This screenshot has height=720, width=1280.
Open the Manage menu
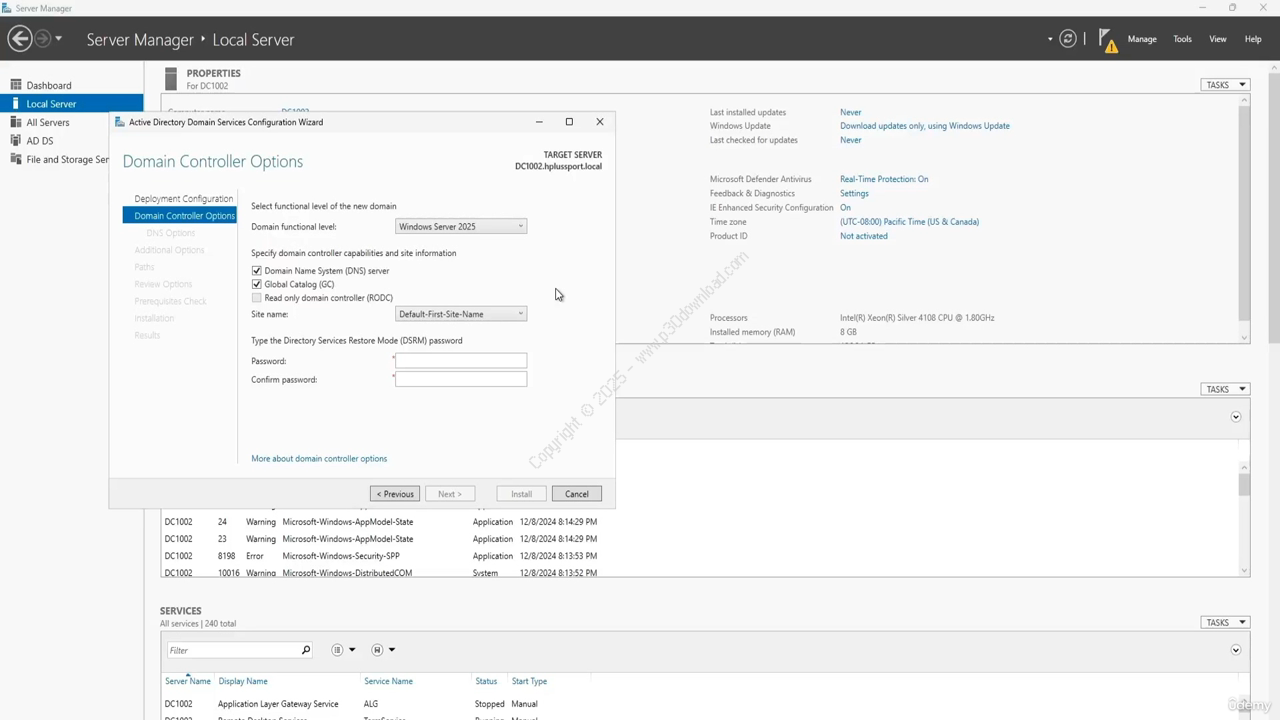[1142, 39]
